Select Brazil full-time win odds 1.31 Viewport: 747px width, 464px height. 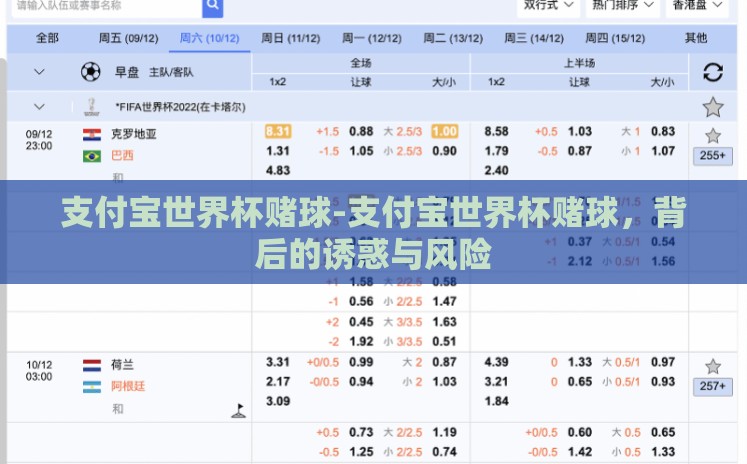pyautogui.click(x=278, y=151)
